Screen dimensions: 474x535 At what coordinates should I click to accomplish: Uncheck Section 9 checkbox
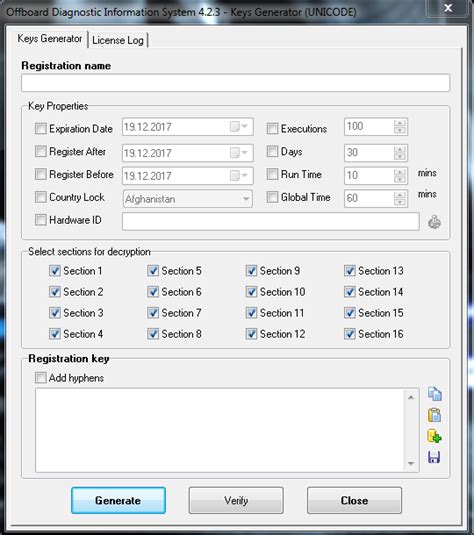click(251, 271)
